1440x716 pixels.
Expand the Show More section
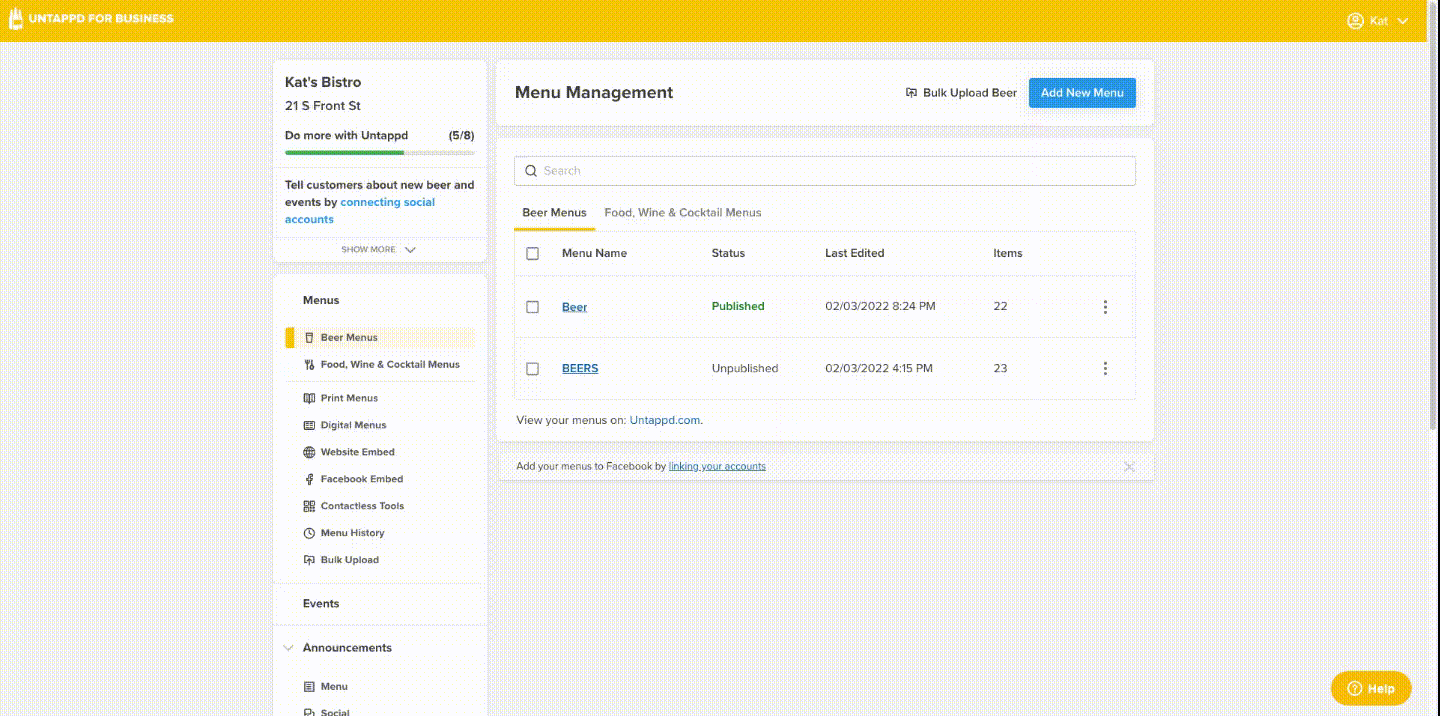coord(379,250)
